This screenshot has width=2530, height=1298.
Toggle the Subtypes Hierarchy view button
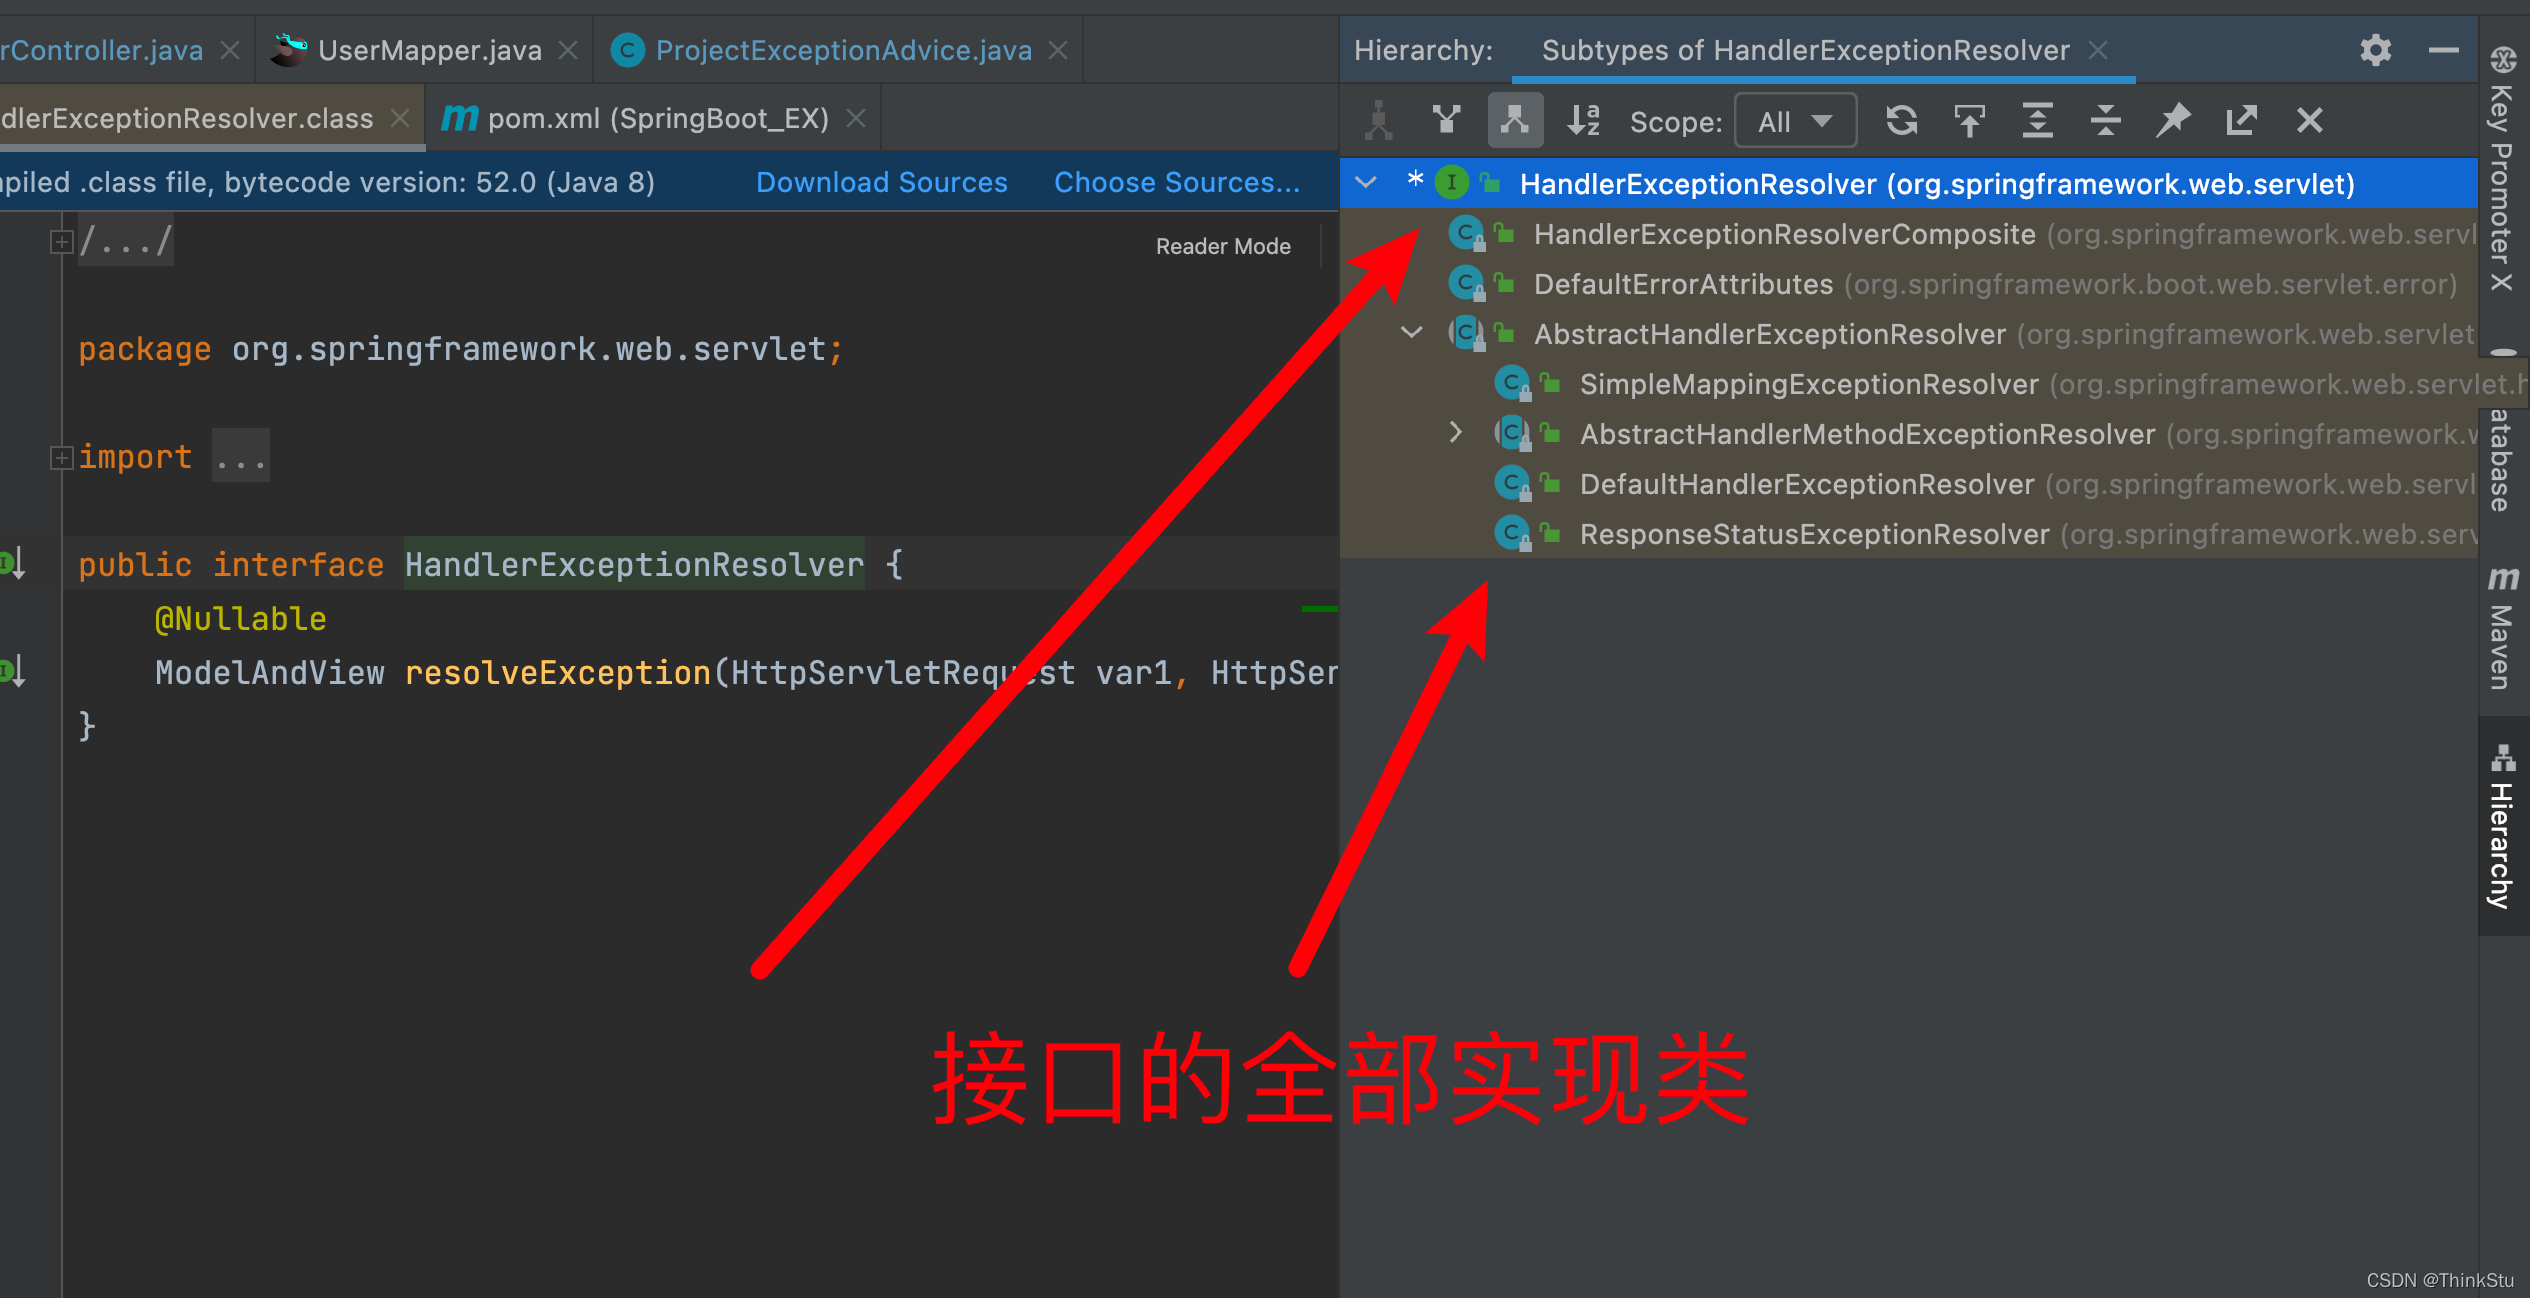1514,121
